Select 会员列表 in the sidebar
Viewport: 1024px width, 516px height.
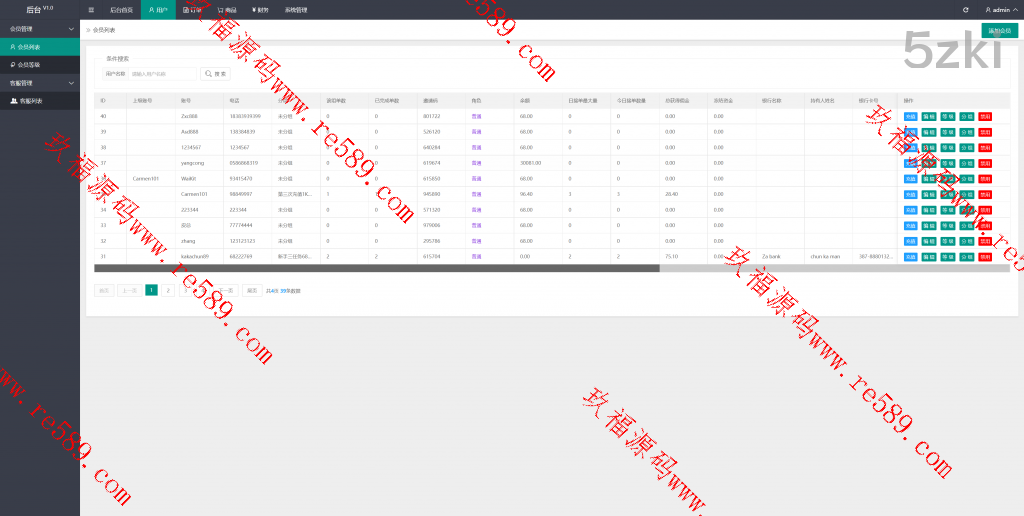(x=30, y=47)
